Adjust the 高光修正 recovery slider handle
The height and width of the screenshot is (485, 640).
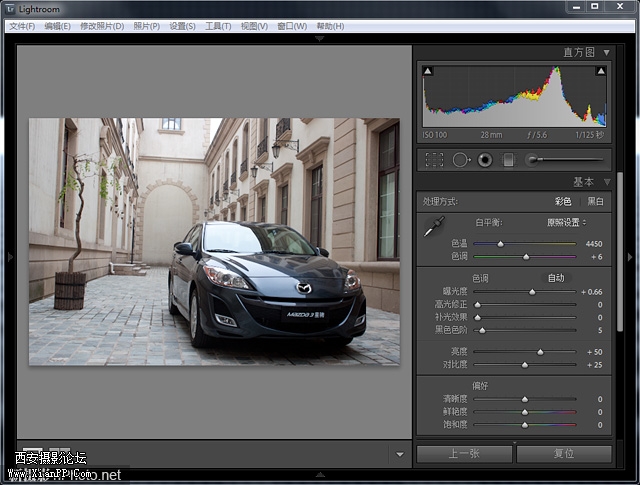pyautogui.click(x=478, y=305)
